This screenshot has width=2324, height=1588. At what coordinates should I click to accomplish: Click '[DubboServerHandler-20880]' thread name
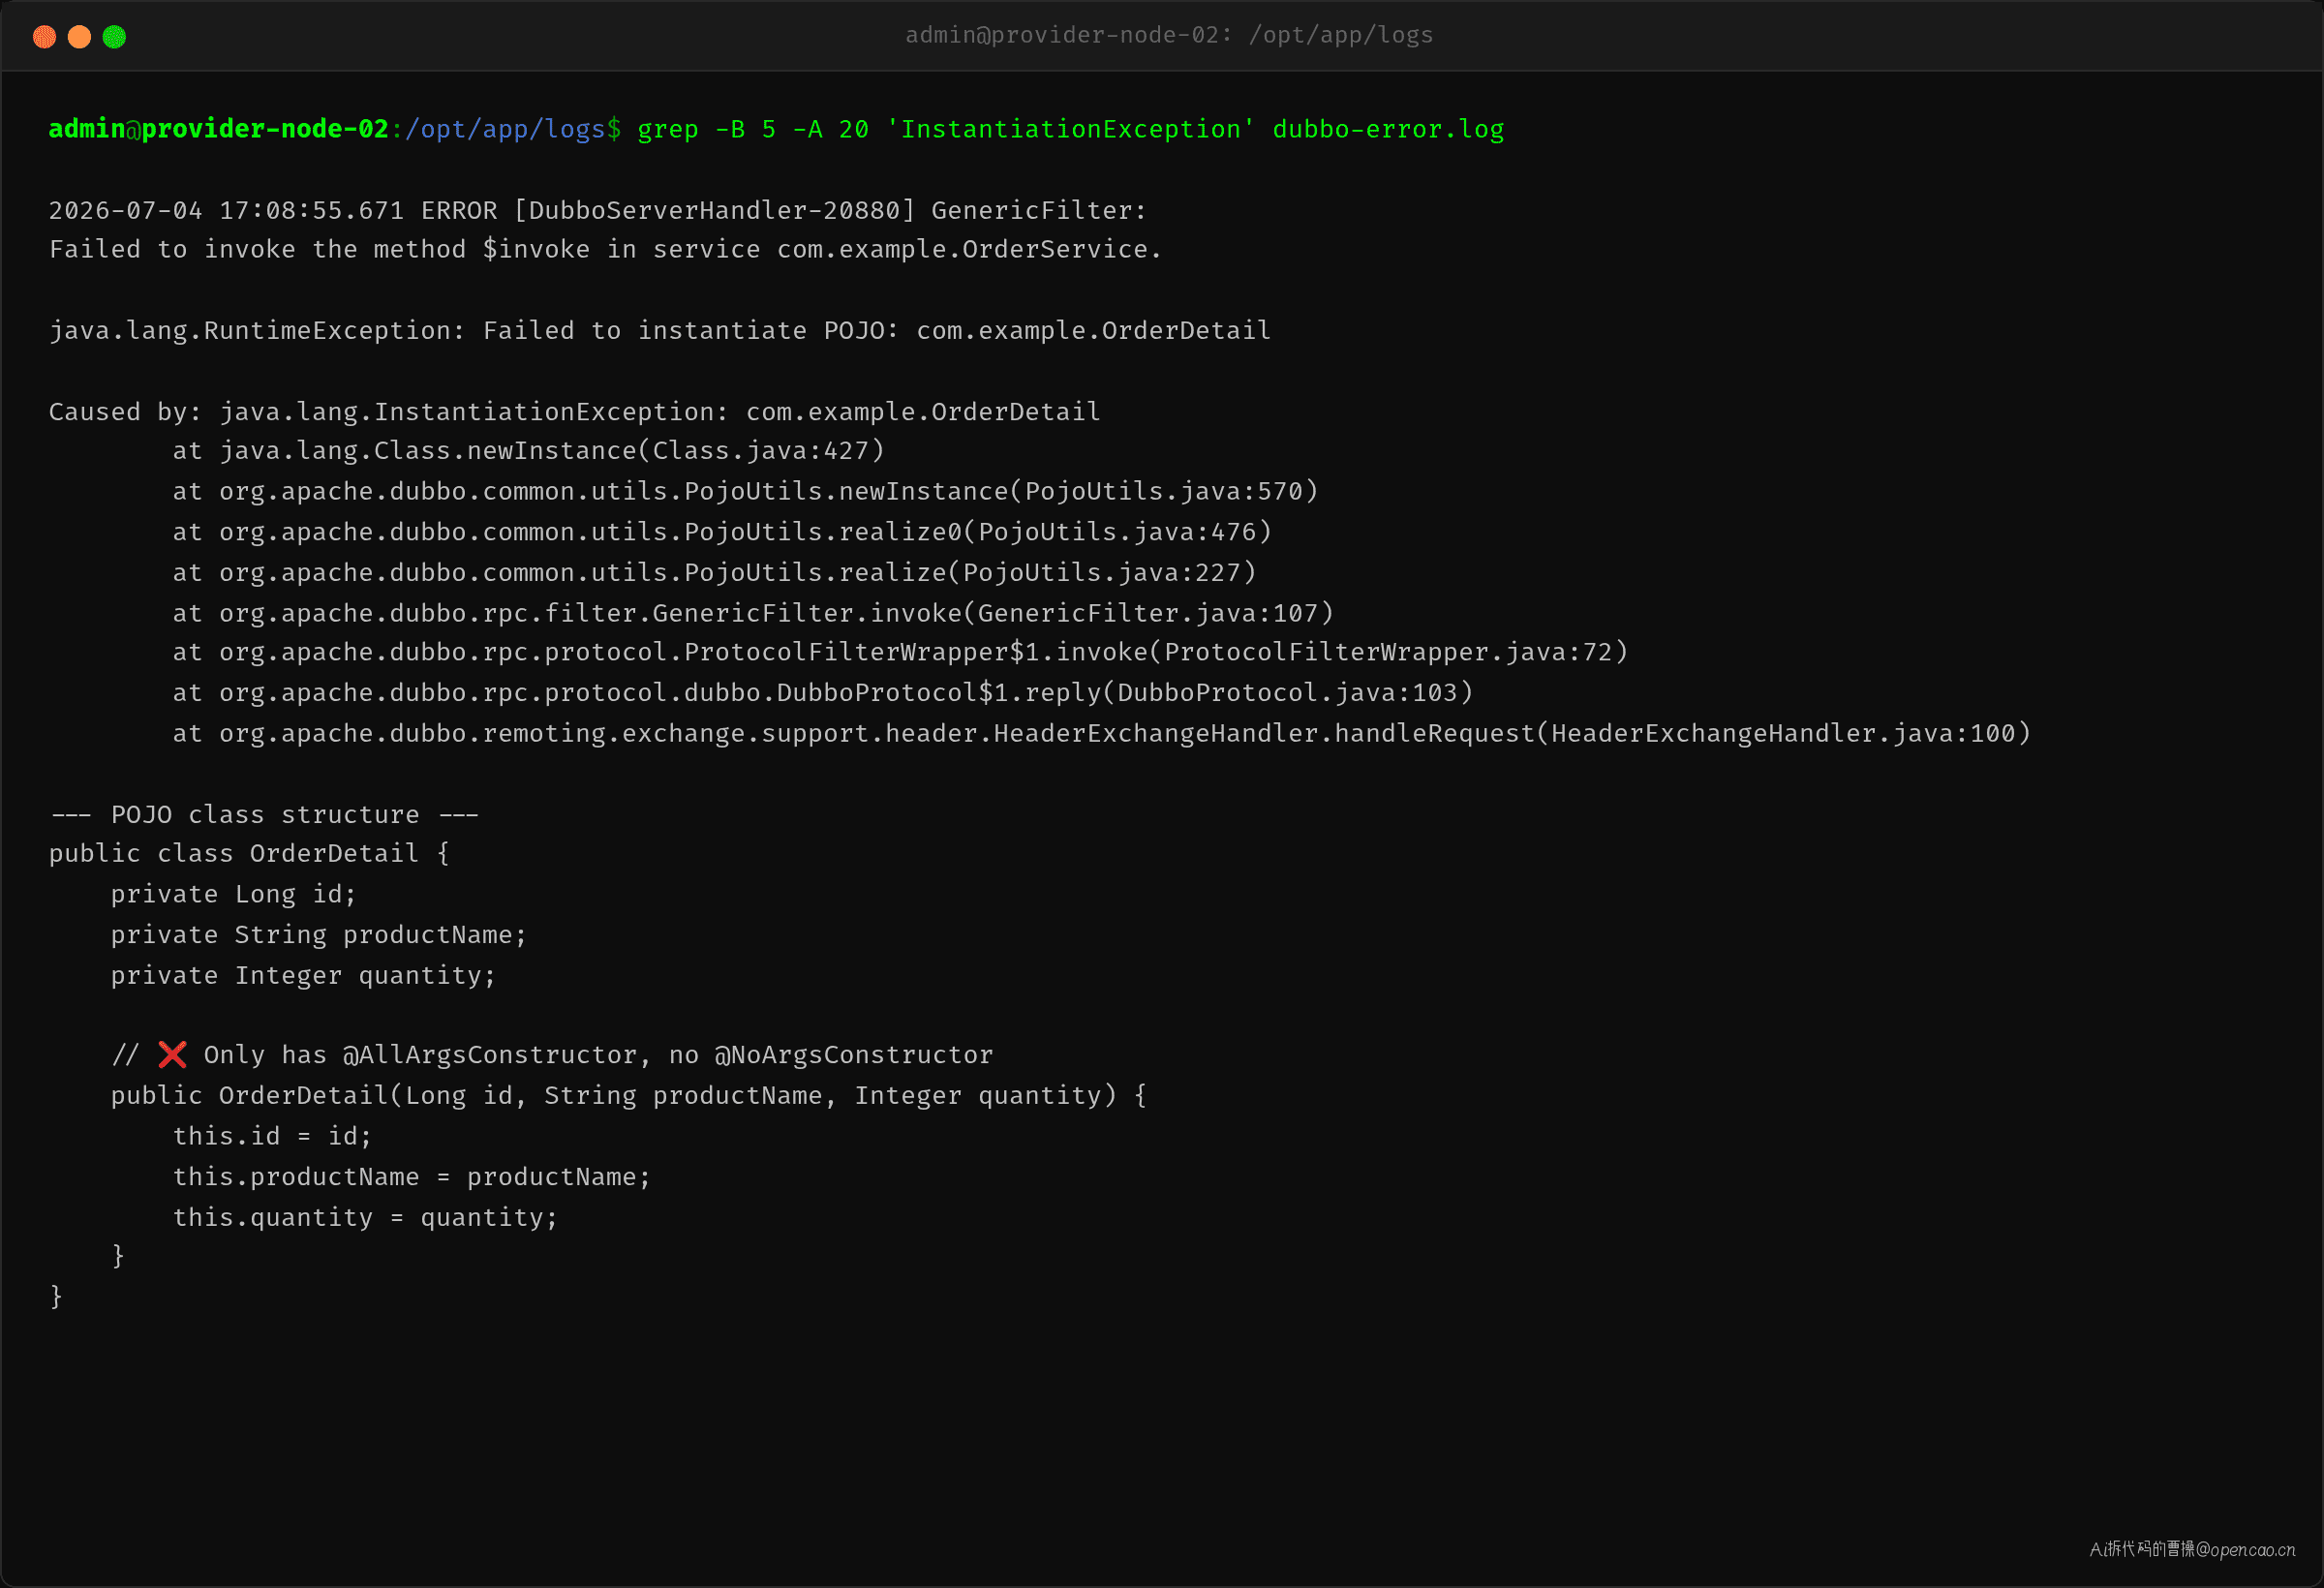(714, 211)
